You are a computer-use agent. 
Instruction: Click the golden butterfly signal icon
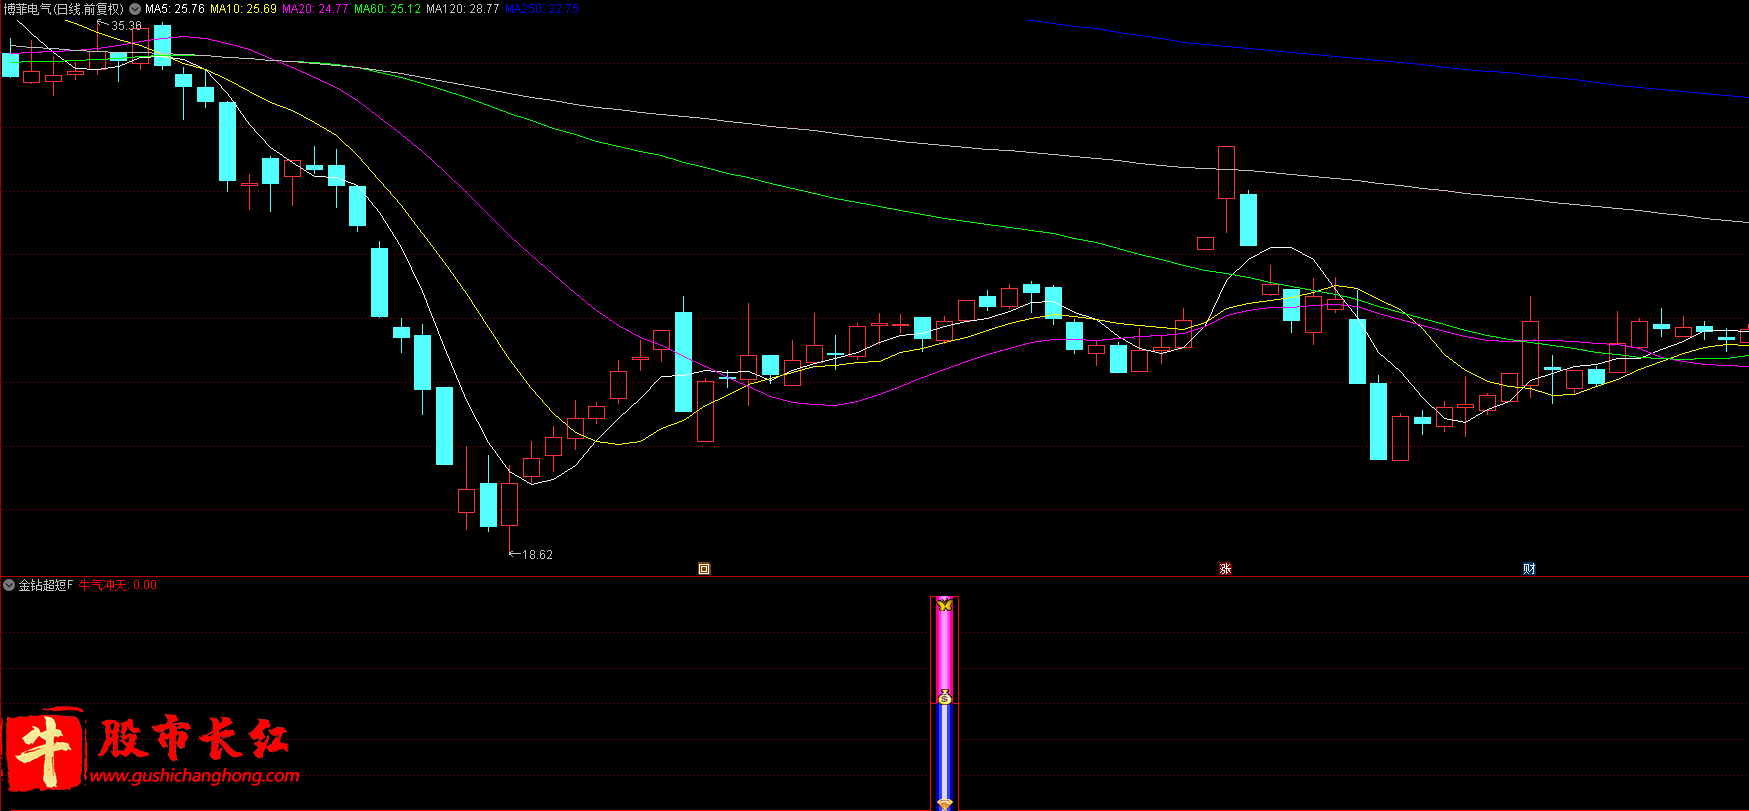pyautogui.click(x=944, y=605)
